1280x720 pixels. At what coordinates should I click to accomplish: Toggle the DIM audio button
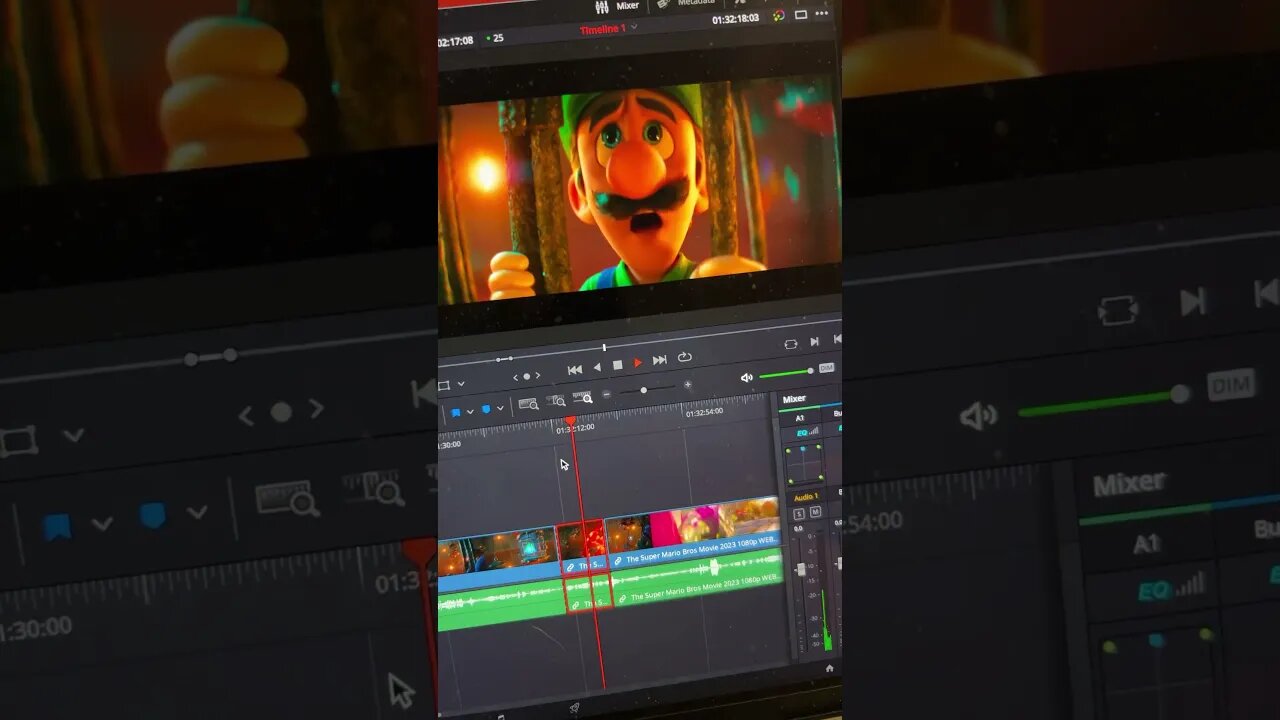click(x=826, y=368)
